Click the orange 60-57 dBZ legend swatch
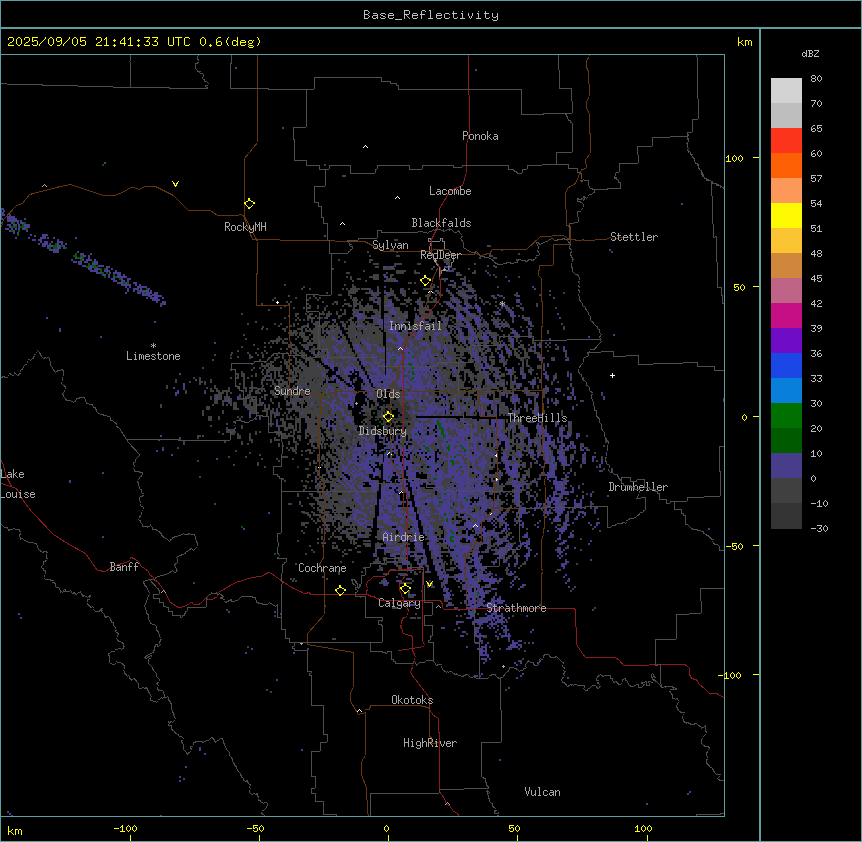The width and height of the screenshot is (862, 842). pyautogui.click(x=786, y=165)
